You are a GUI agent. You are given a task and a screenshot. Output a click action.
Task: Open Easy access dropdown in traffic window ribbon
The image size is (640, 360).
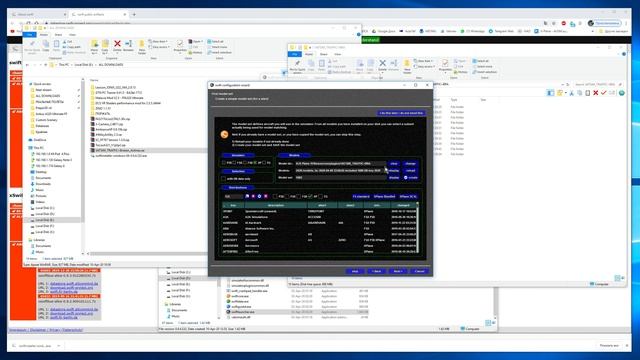(x=424, y=66)
